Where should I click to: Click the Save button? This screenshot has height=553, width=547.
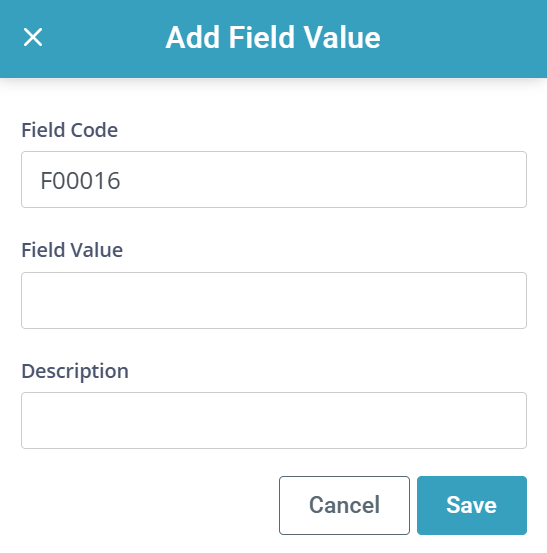point(472,505)
